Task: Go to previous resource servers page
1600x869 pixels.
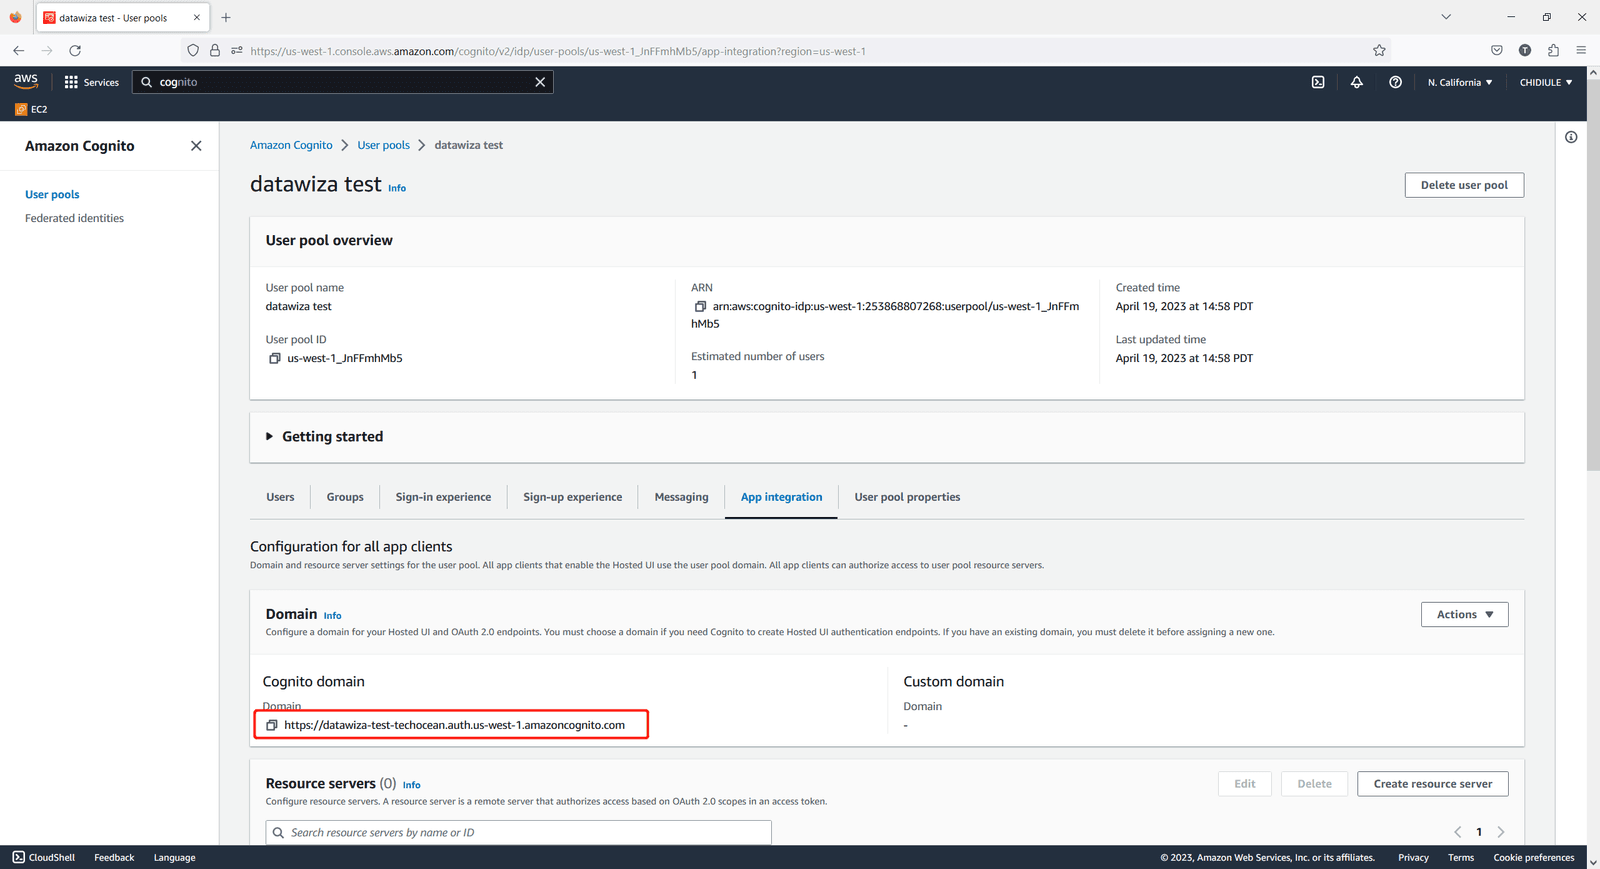Action: click(x=1458, y=832)
